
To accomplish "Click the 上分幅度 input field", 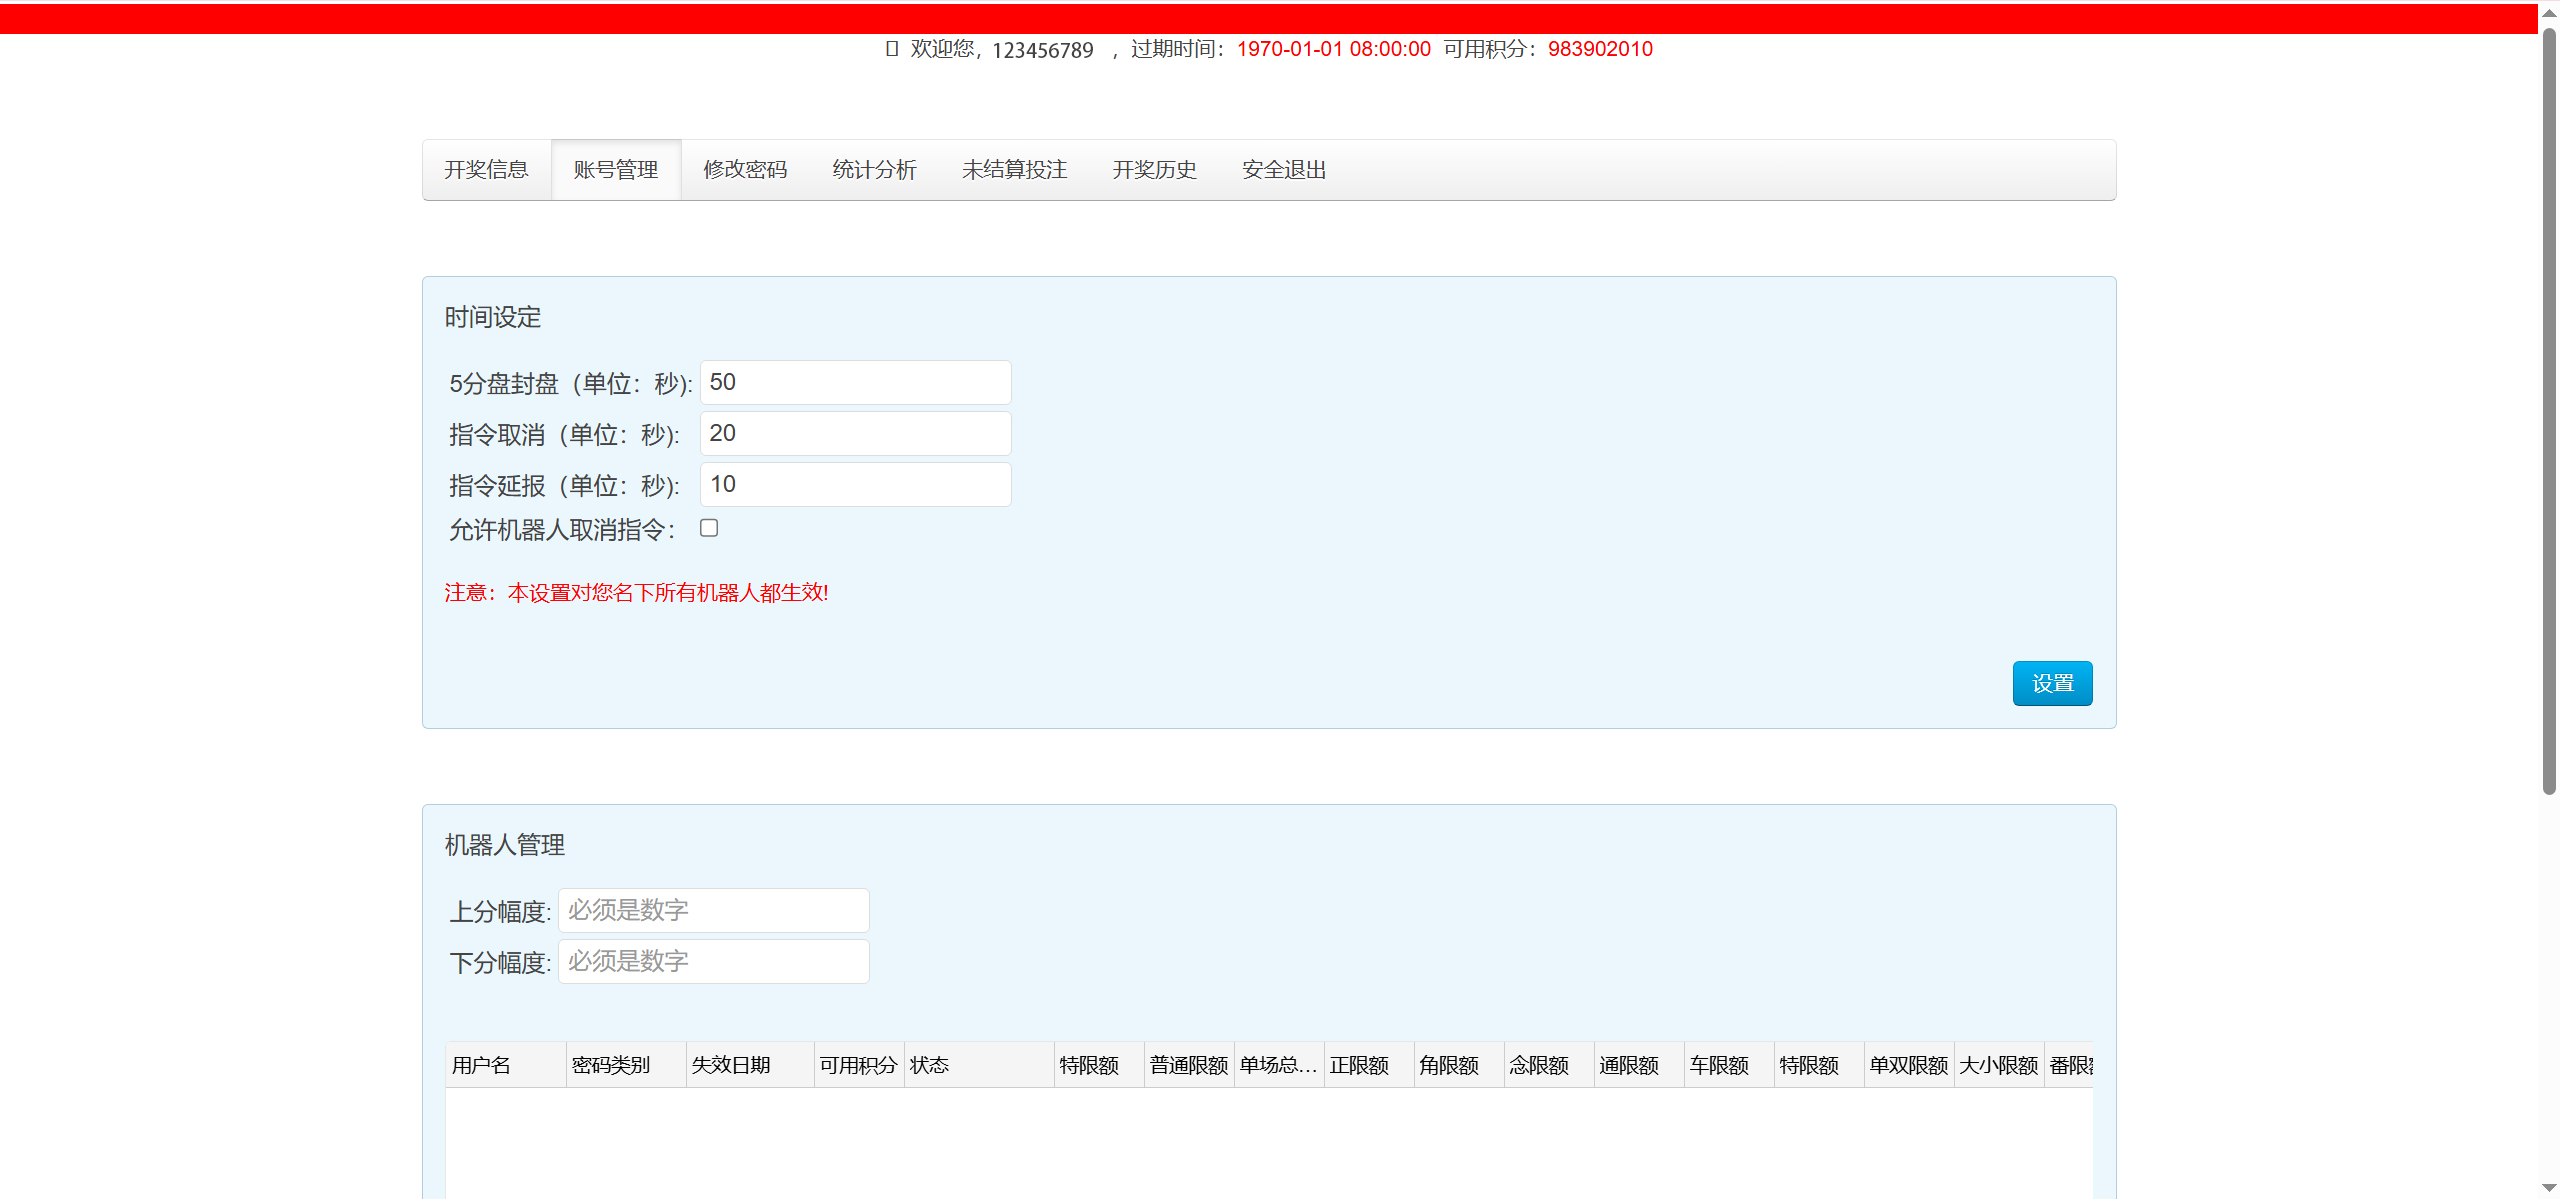I will 713,911.
